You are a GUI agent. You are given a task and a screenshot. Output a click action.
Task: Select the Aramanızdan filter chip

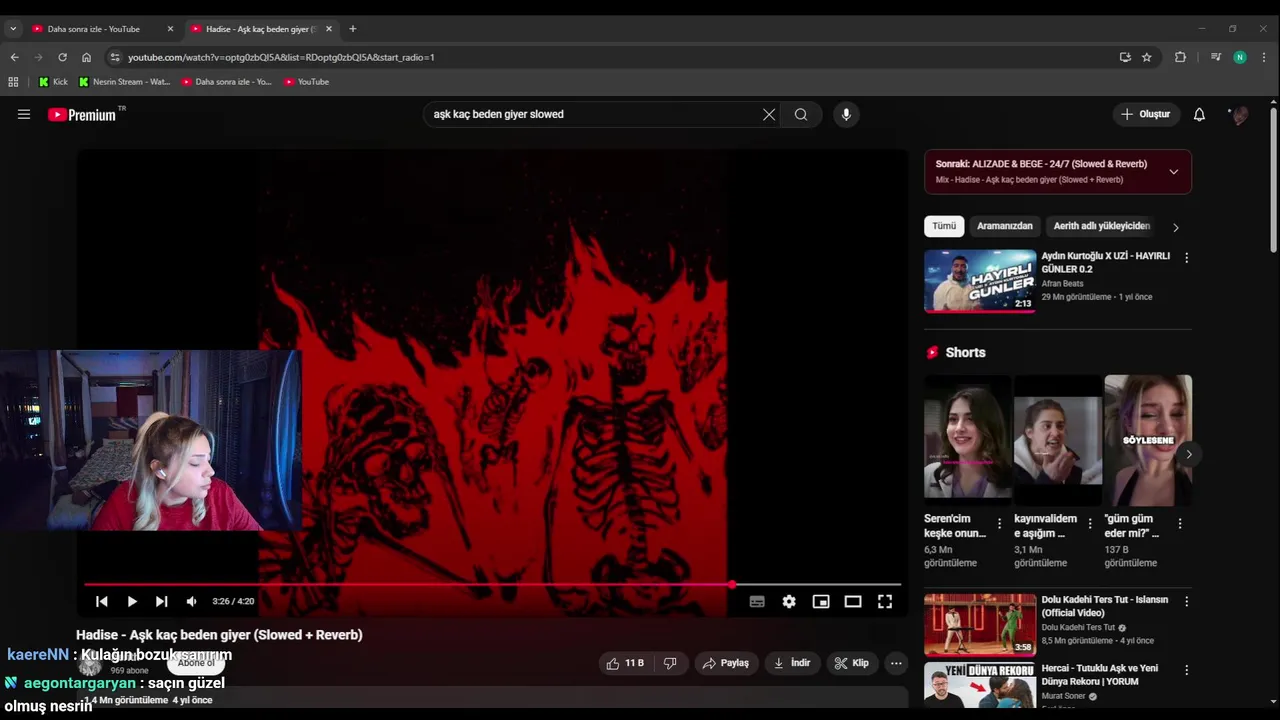[1004, 226]
